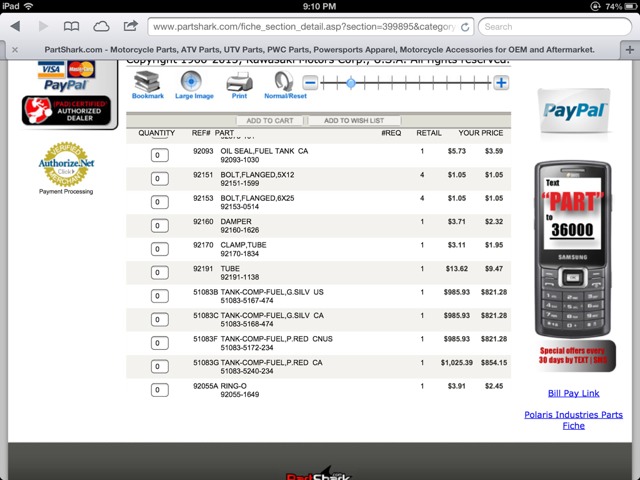Image resolution: width=640 pixels, height=480 pixels.
Task: Click the Authorize.Net verified merchant seal
Action: click(66, 164)
